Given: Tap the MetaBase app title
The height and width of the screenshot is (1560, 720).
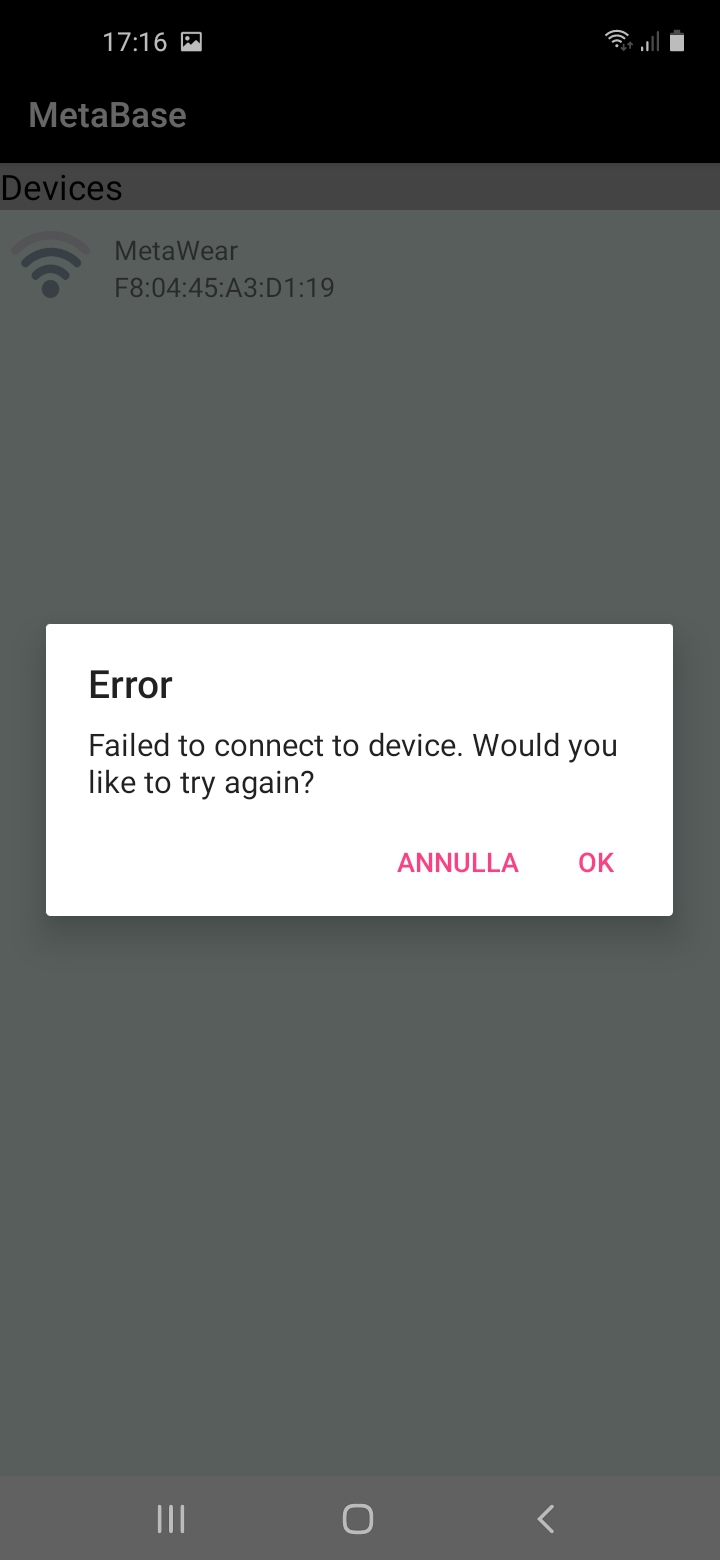Looking at the screenshot, I should point(107,115).
